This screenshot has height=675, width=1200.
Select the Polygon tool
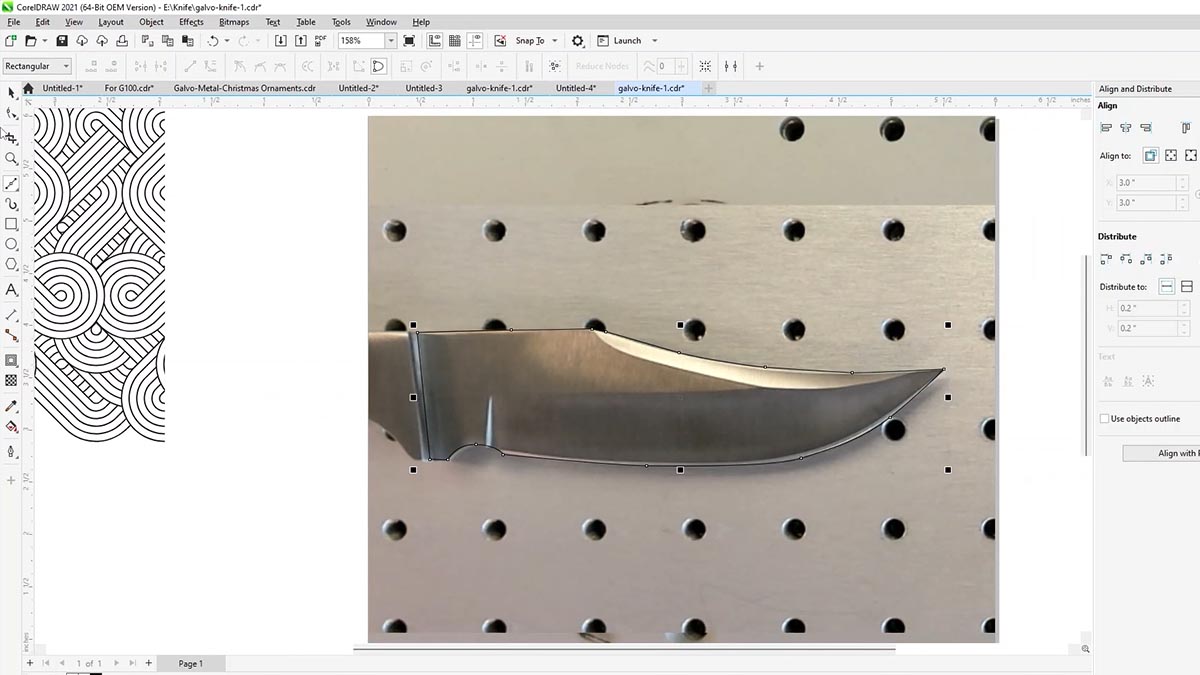coord(11,265)
